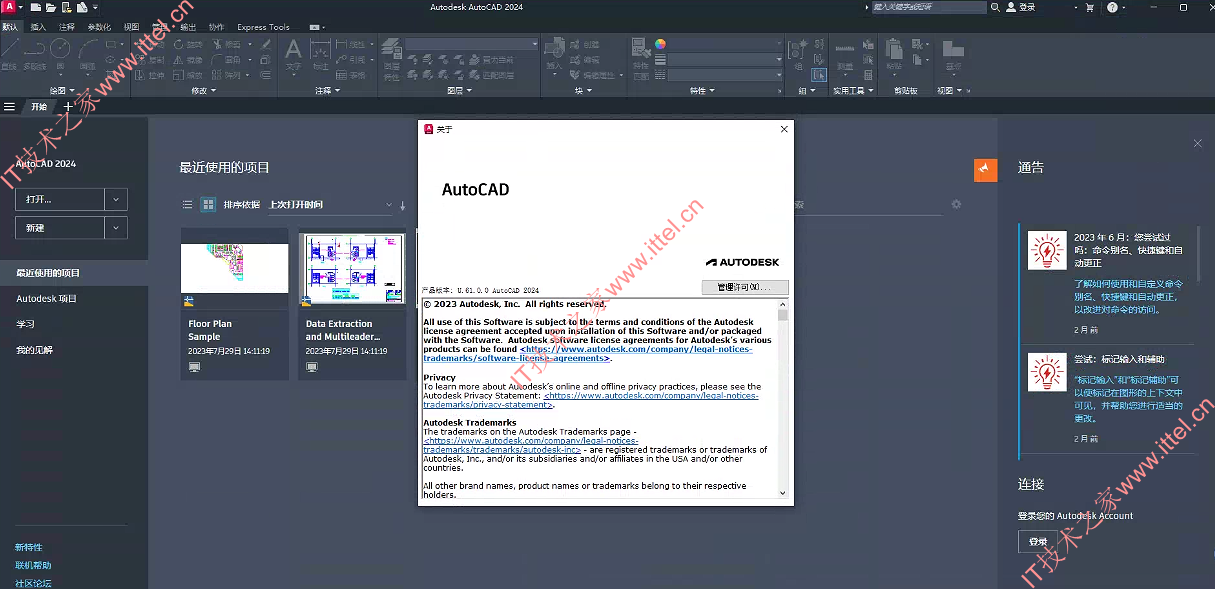Click the AutoCAD application menu logo
1215x589 pixels.
coord(9,7)
